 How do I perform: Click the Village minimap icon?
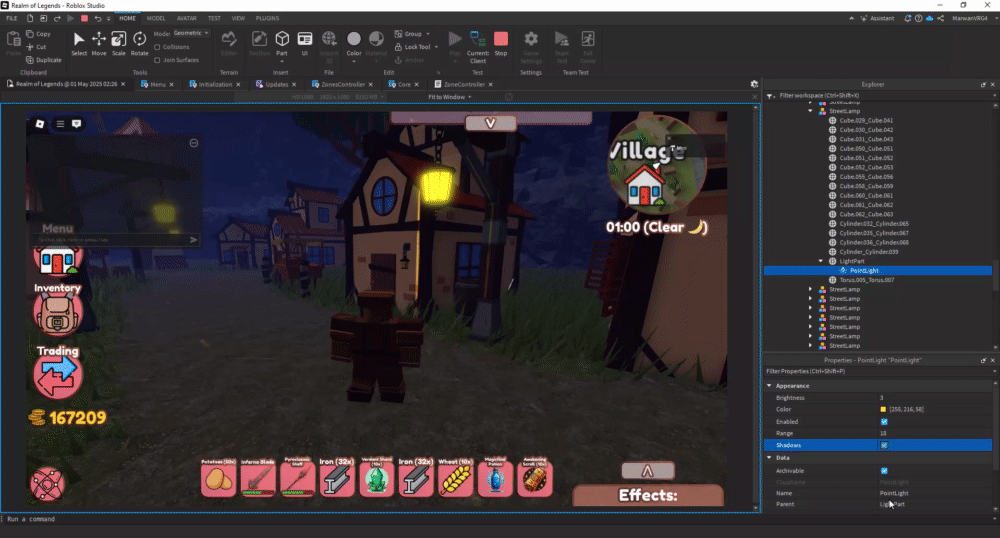656,164
